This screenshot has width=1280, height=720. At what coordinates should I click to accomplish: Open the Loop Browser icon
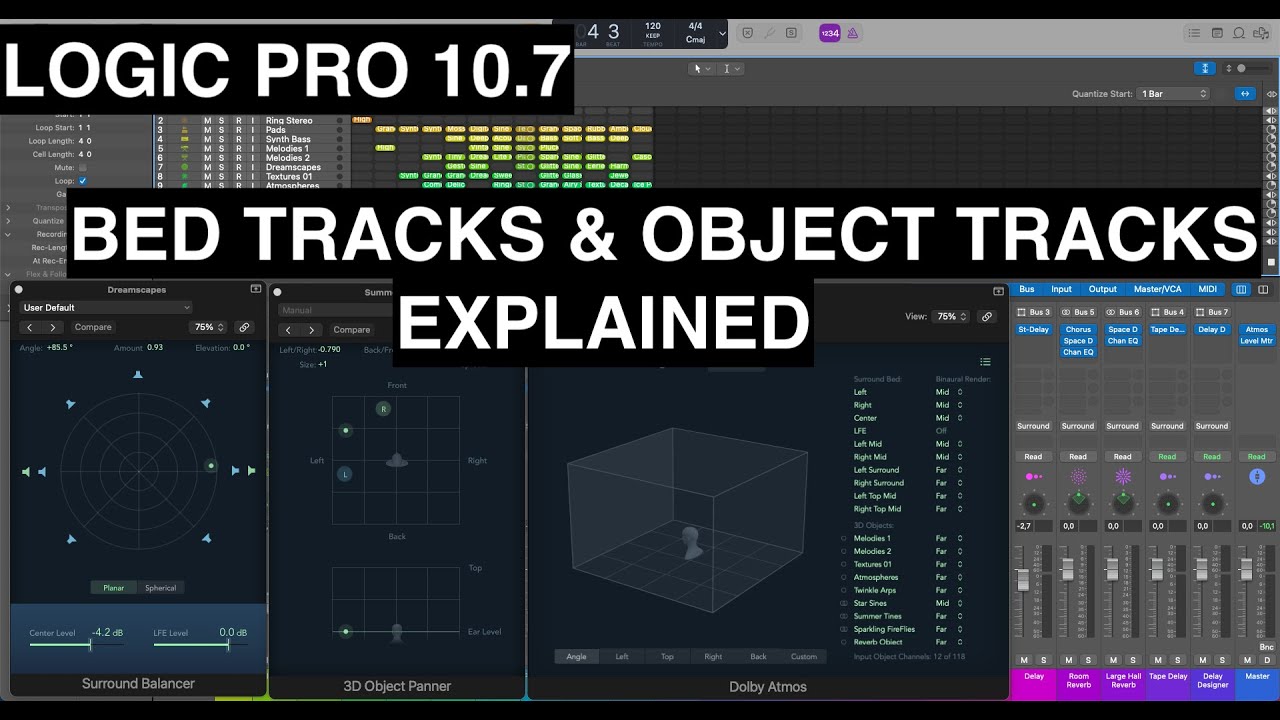point(1239,33)
